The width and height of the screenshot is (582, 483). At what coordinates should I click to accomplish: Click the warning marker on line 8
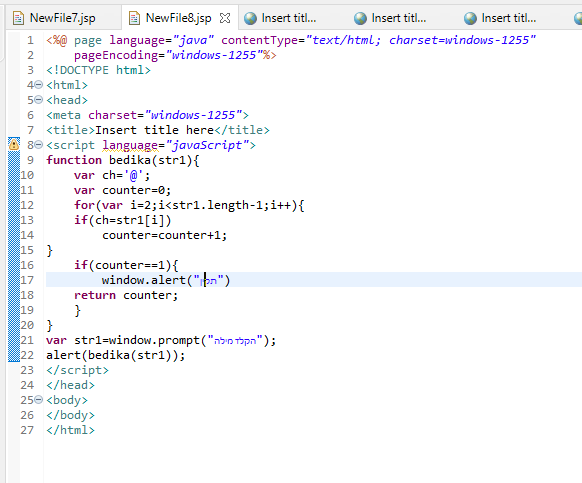click(14, 144)
